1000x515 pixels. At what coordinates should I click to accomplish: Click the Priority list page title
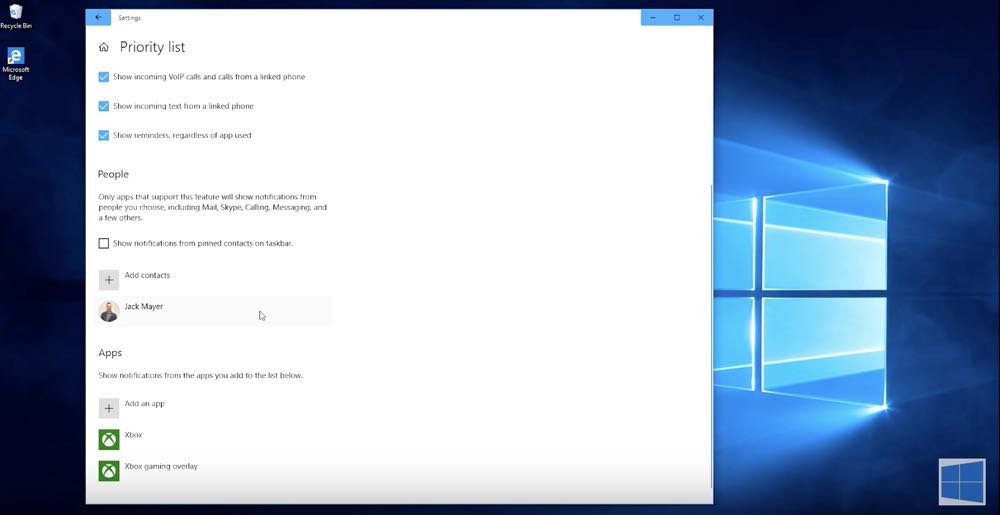point(152,47)
